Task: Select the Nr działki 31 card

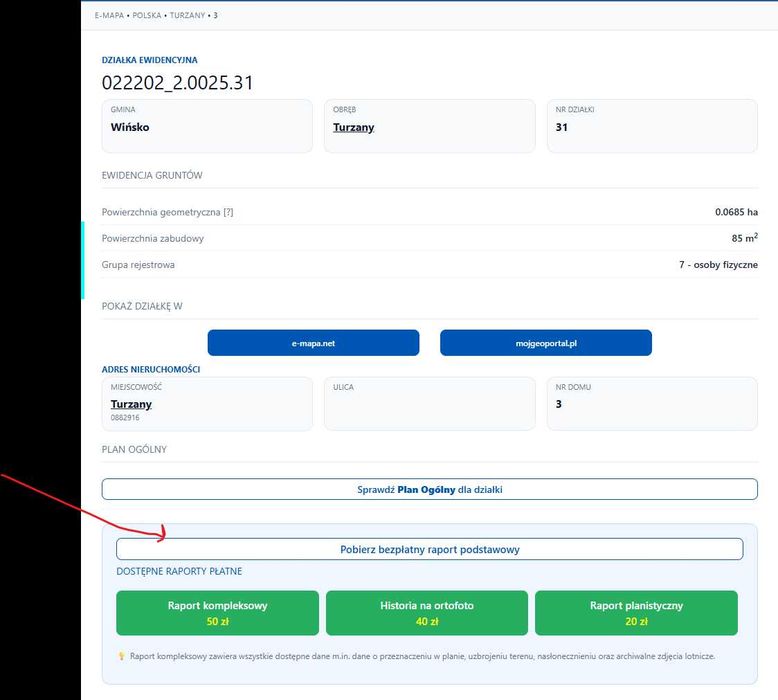Action: [x=652, y=126]
